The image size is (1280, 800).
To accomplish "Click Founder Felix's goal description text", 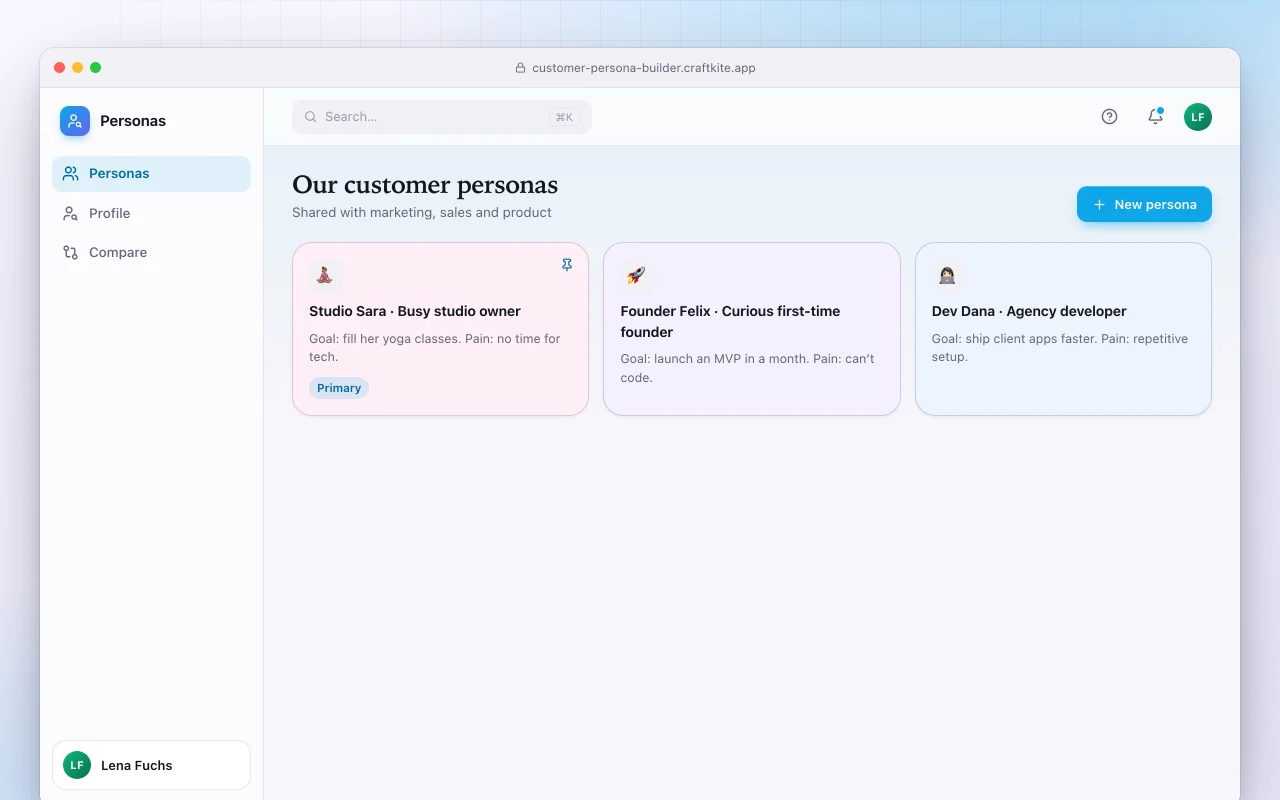I will pos(747,368).
